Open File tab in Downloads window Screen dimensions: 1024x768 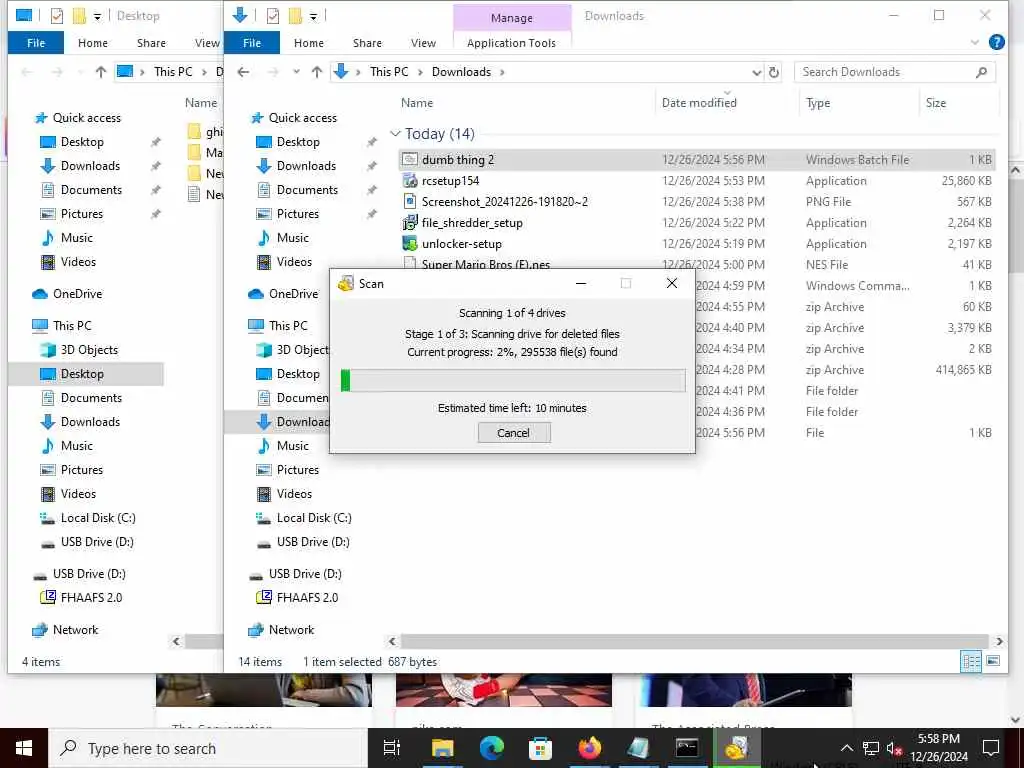tap(252, 42)
